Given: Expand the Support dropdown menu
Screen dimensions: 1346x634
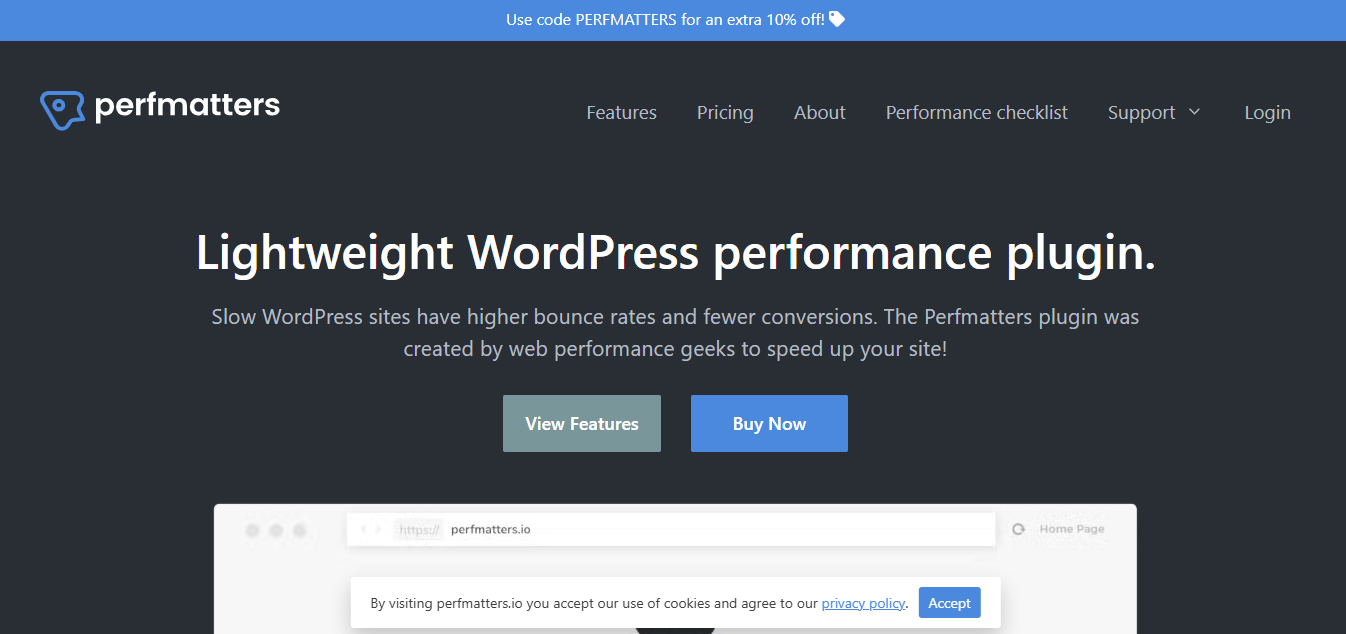Looking at the screenshot, I should (x=1154, y=113).
